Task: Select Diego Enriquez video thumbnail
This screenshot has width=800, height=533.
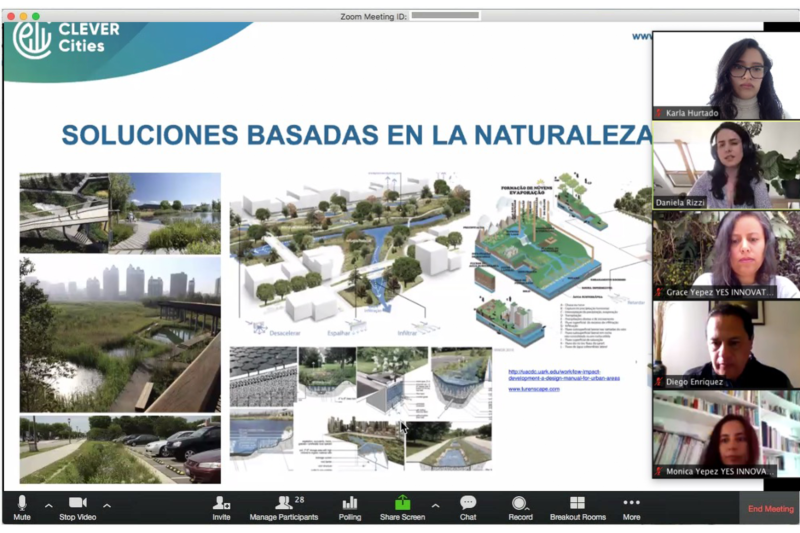Action: point(726,344)
